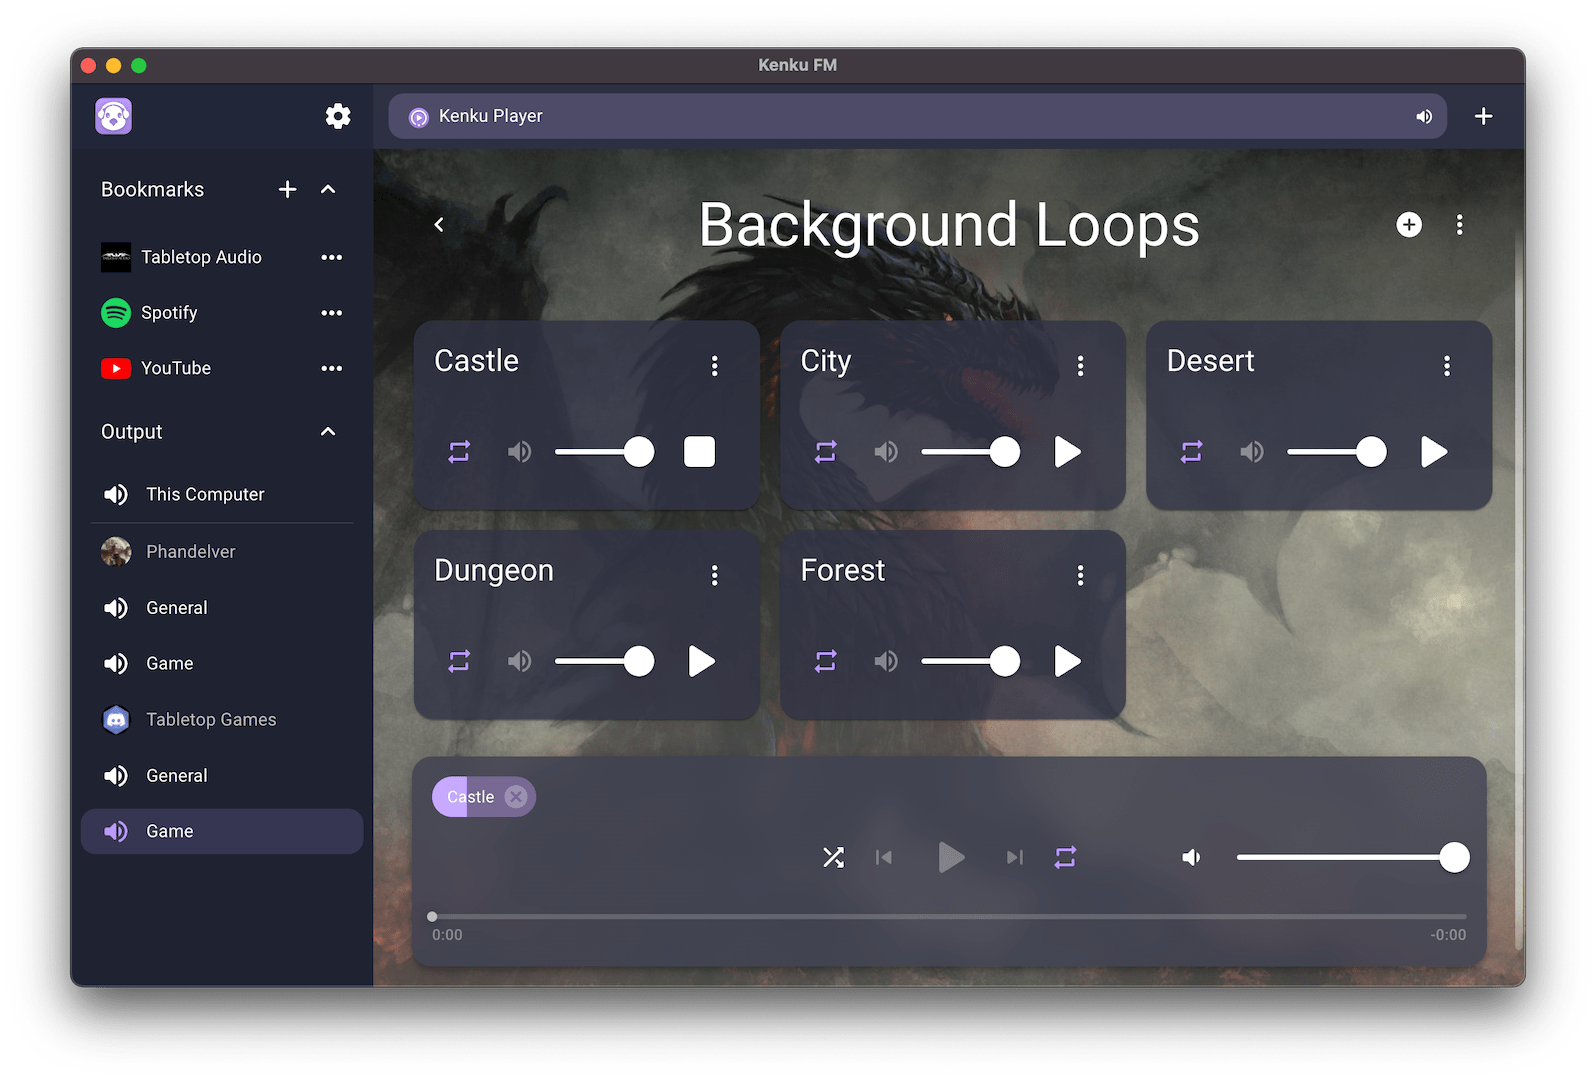This screenshot has height=1080, width=1596.
Task: Collapse the Bookmarks section
Action: click(328, 190)
